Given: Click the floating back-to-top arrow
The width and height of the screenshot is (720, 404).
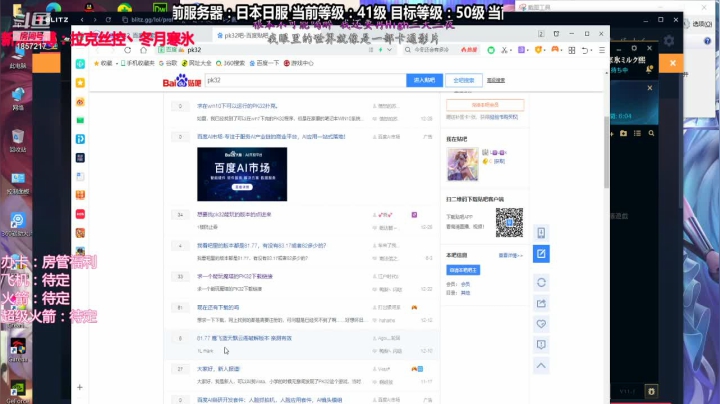Looking at the screenshot, I should pos(541,366).
